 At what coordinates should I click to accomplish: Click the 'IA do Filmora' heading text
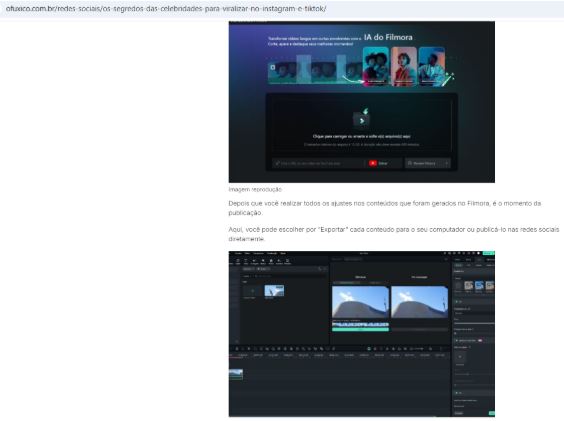(388, 37)
